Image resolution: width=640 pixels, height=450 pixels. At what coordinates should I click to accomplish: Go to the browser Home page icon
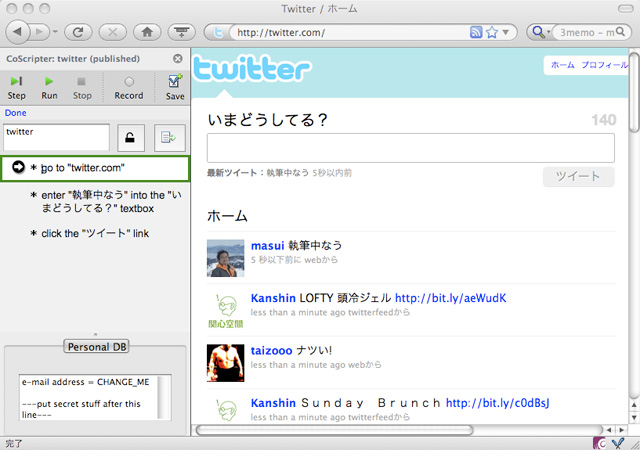point(147,32)
